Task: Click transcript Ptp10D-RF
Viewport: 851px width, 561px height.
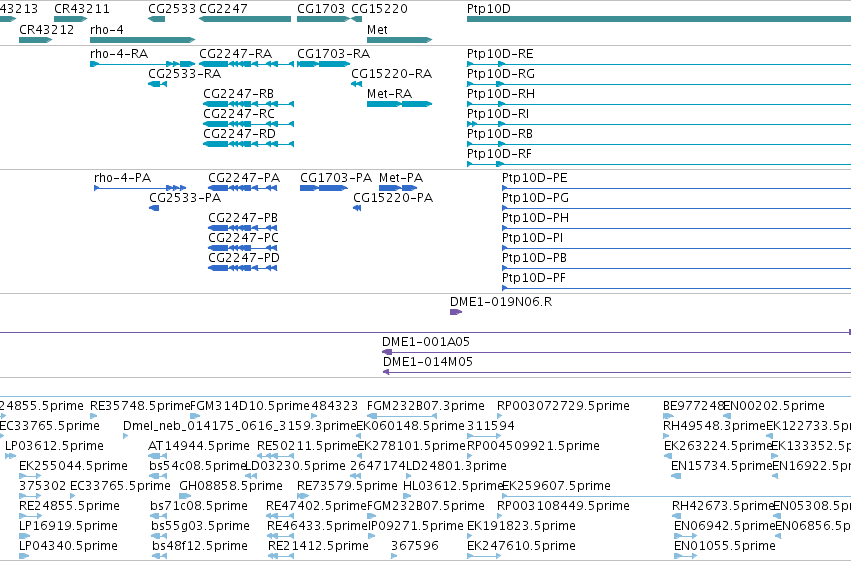Action: pos(499,154)
